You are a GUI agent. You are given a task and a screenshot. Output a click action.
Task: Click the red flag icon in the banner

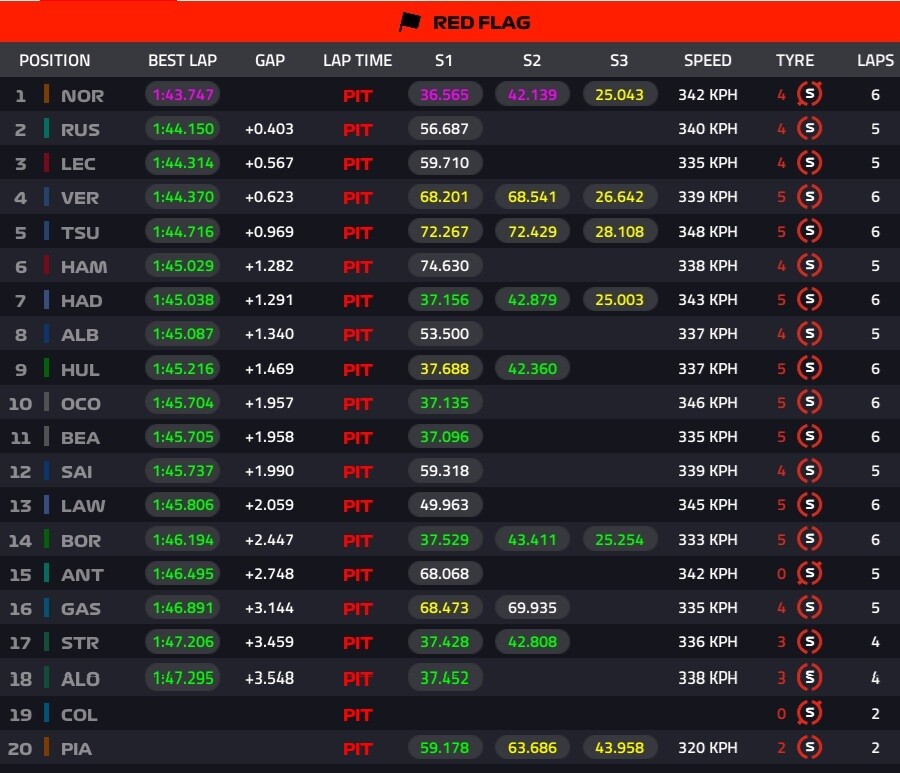(x=410, y=22)
